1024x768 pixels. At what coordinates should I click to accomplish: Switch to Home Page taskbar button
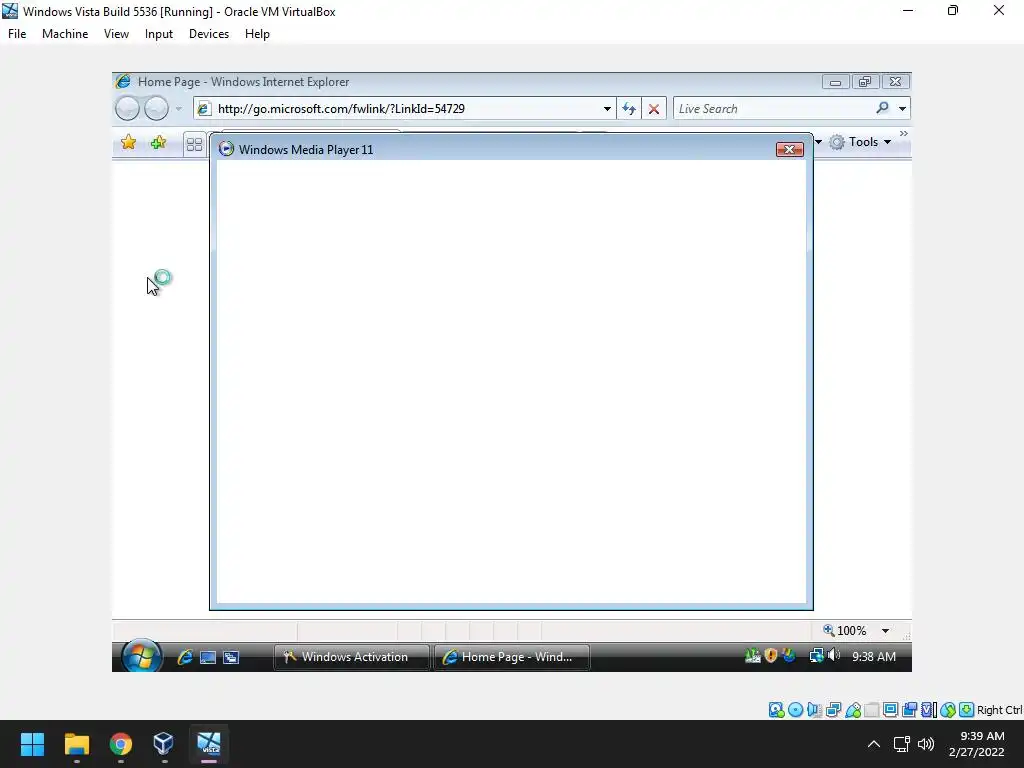[x=512, y=657]
